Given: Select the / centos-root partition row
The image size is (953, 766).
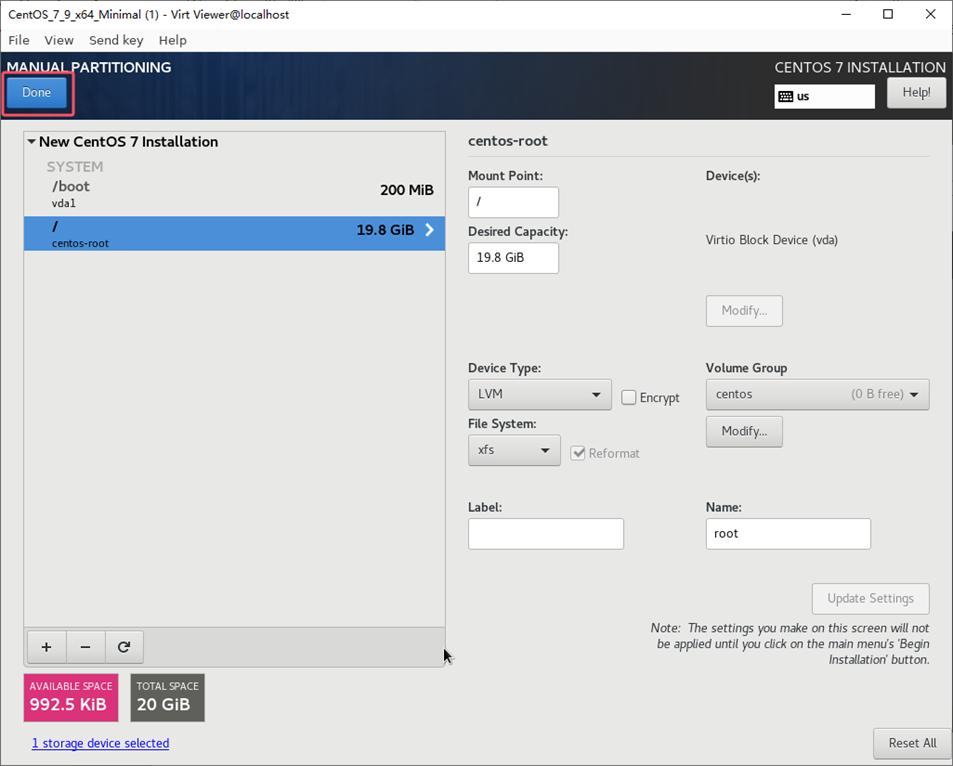Looking at the screenshot, I should tap(235, 233).
